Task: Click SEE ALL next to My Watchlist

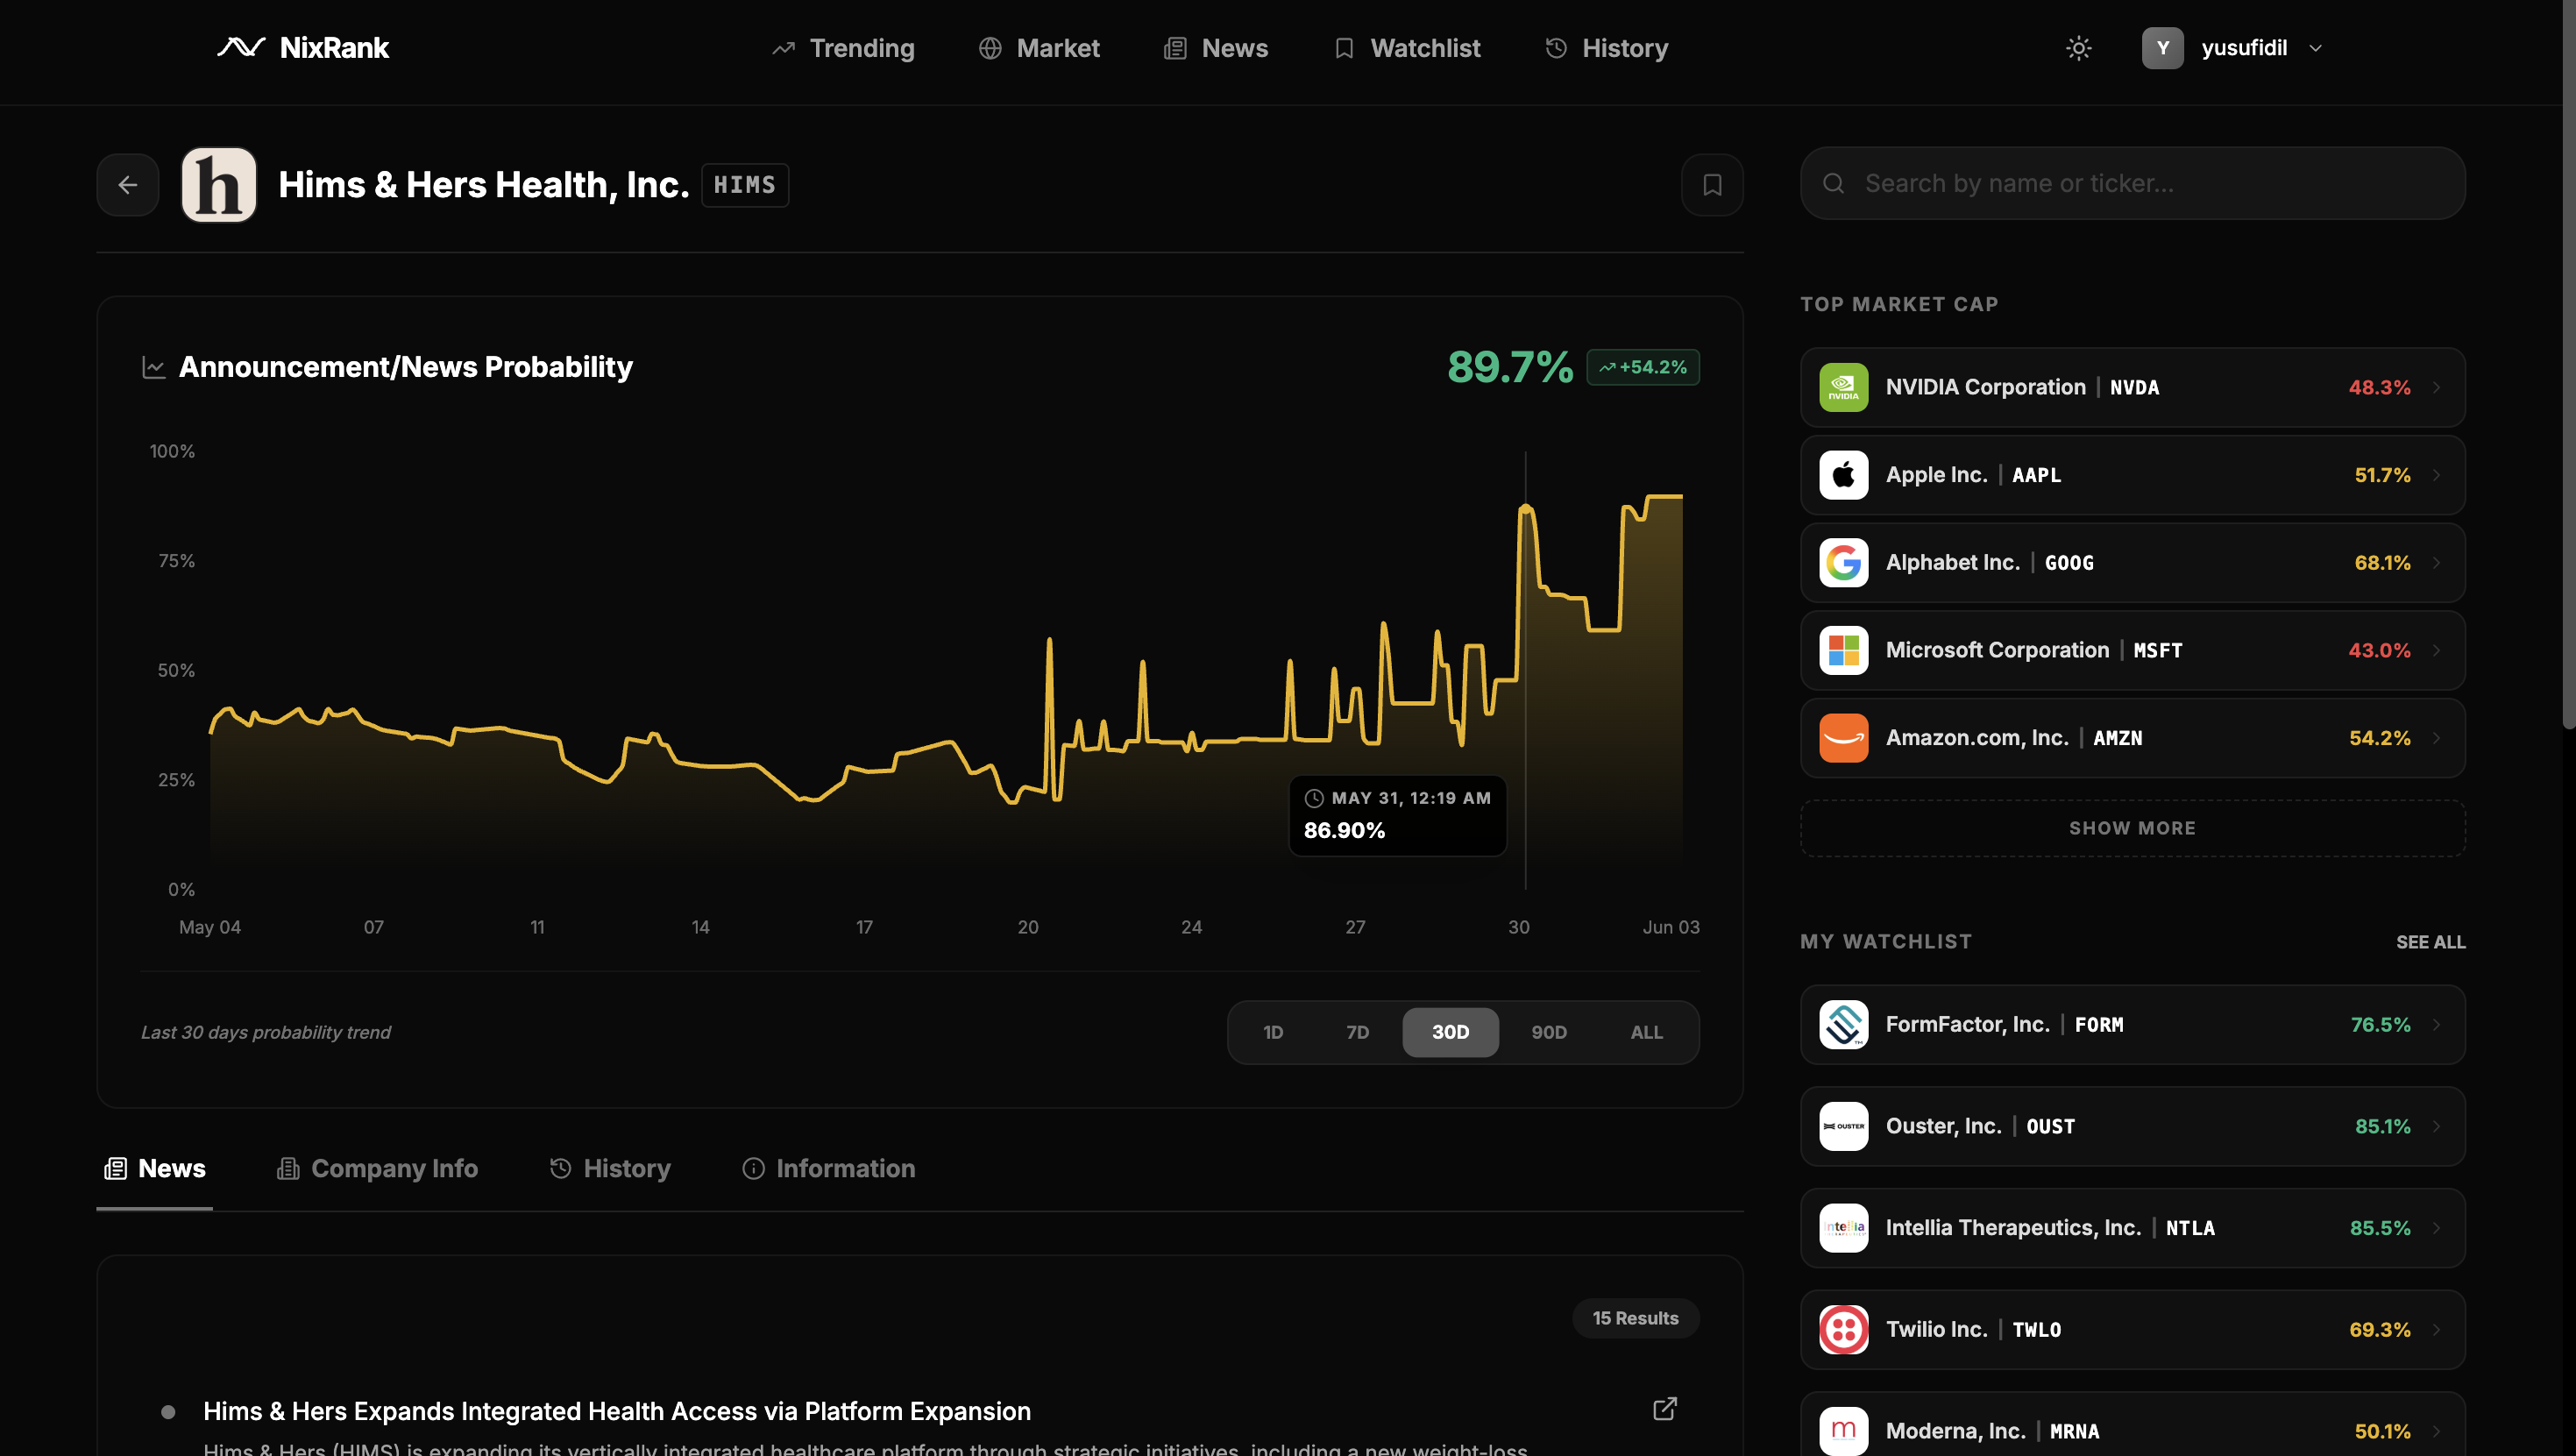Action: tap(2430, 942)
